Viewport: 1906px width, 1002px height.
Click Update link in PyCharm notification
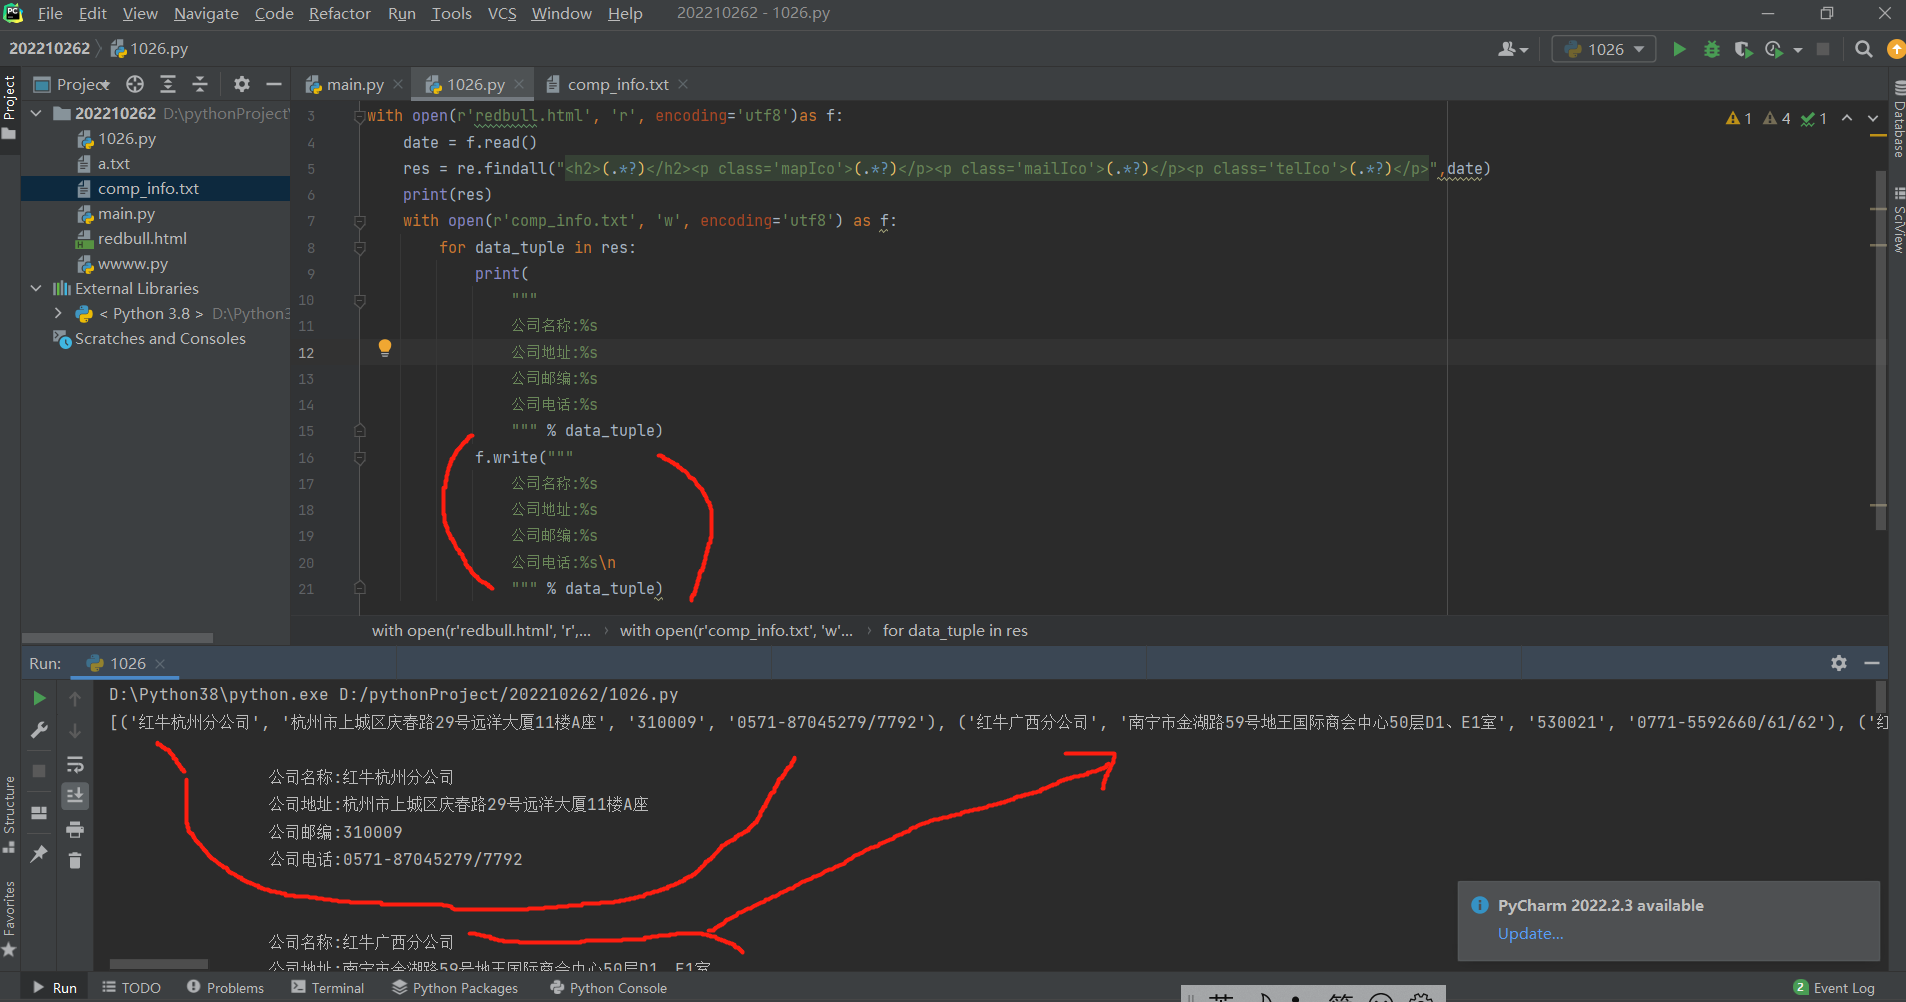click(1530, 933)
